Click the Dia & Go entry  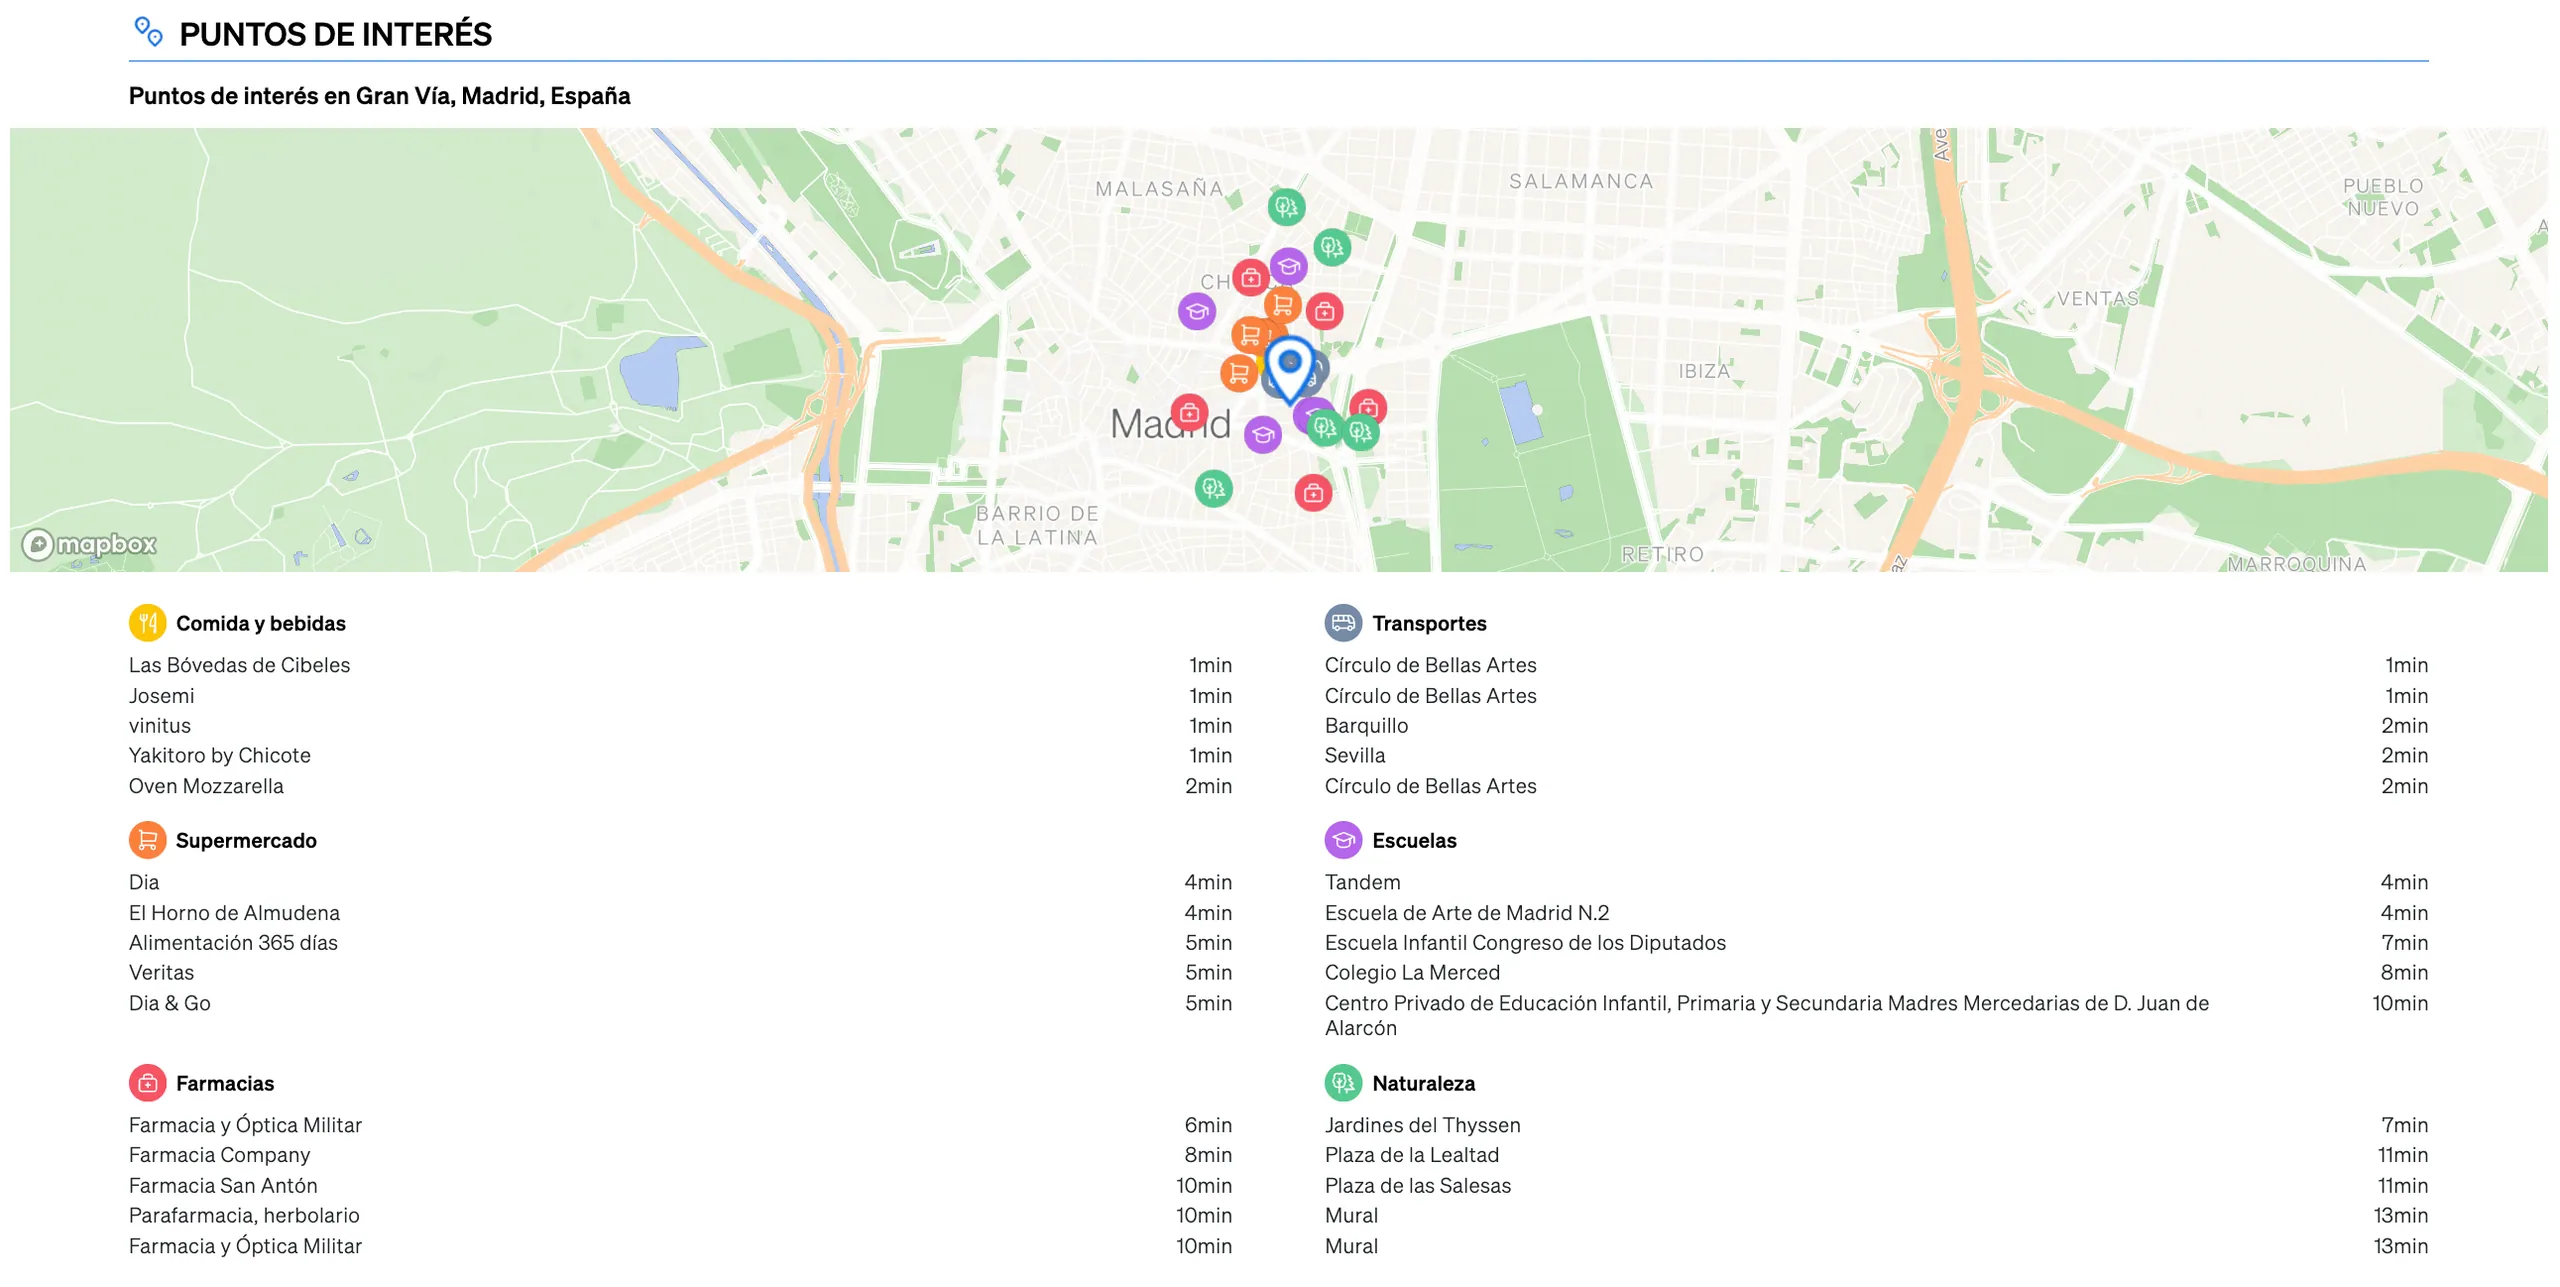coord(680,1003)
